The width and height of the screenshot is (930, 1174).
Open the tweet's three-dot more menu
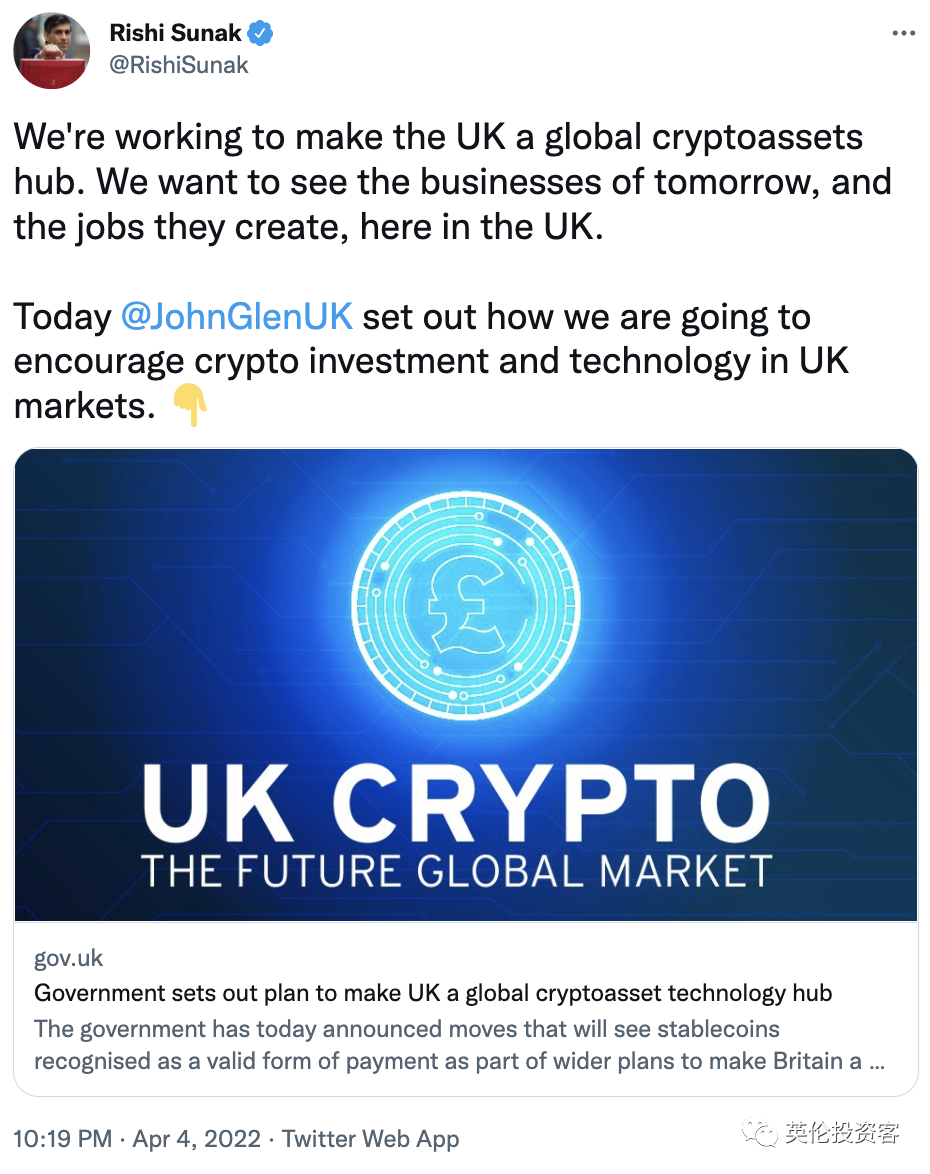coord(902,33)
